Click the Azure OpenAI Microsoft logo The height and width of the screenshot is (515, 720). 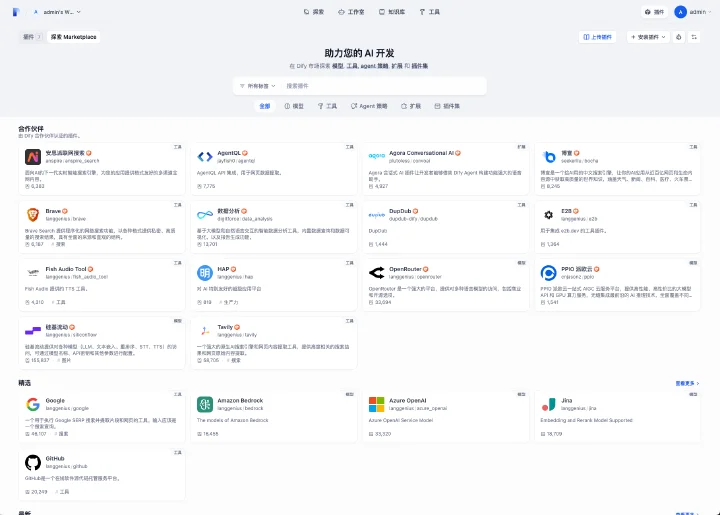click(377, 404)
